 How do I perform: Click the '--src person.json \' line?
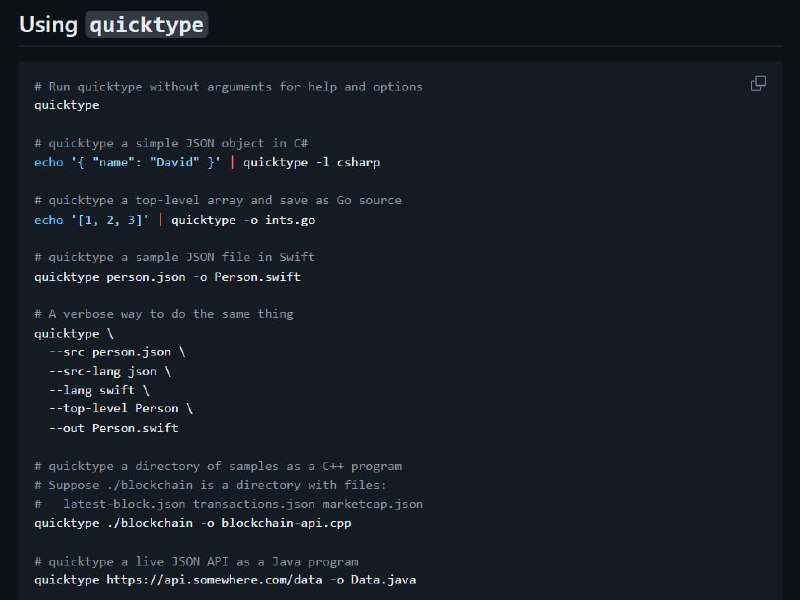point(117,352)
